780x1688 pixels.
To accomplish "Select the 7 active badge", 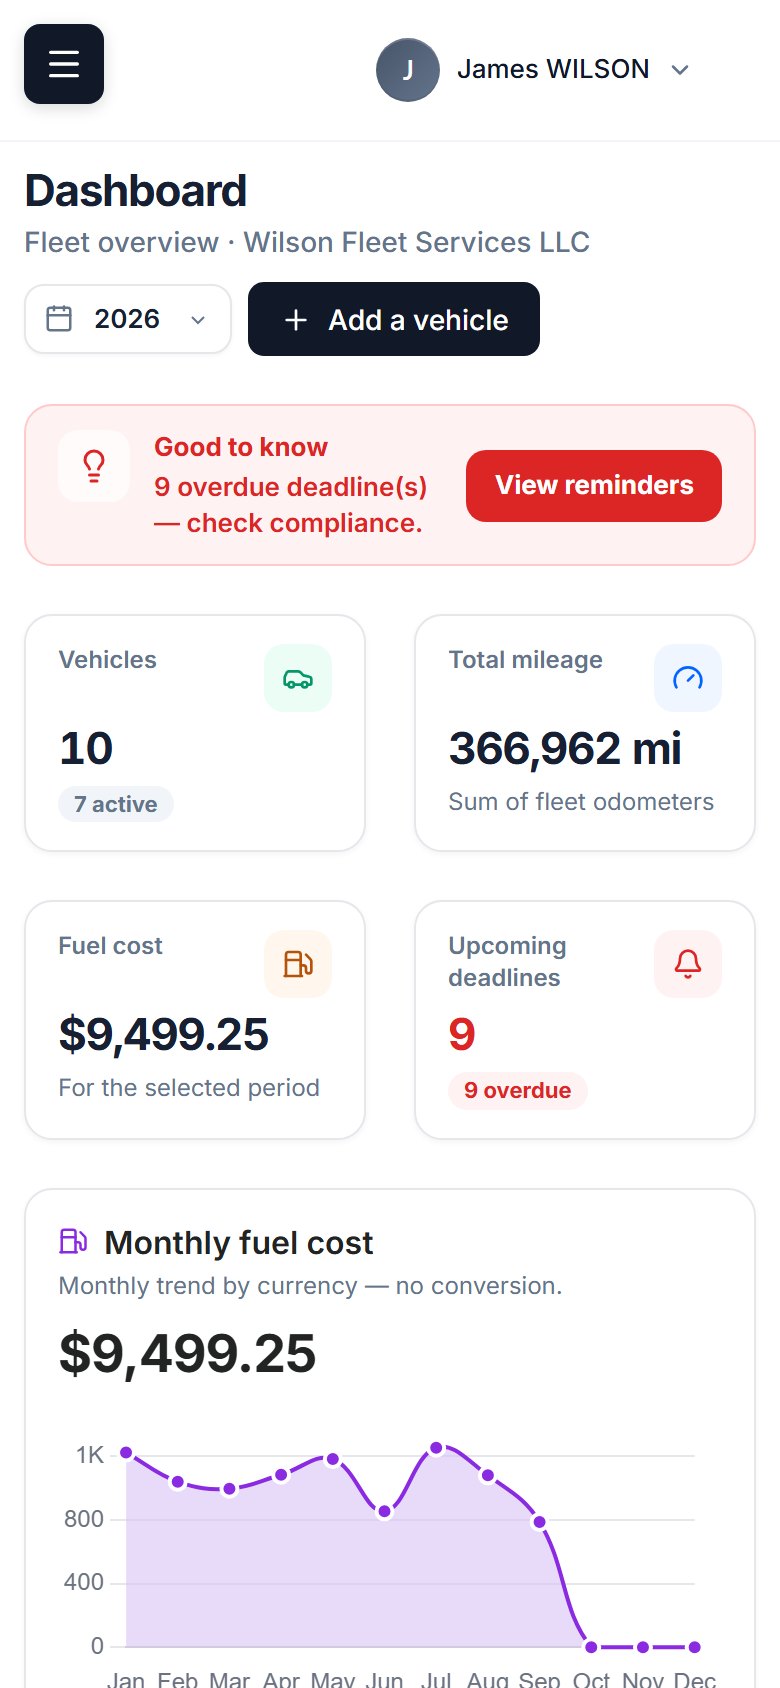I will click(116, 805).
